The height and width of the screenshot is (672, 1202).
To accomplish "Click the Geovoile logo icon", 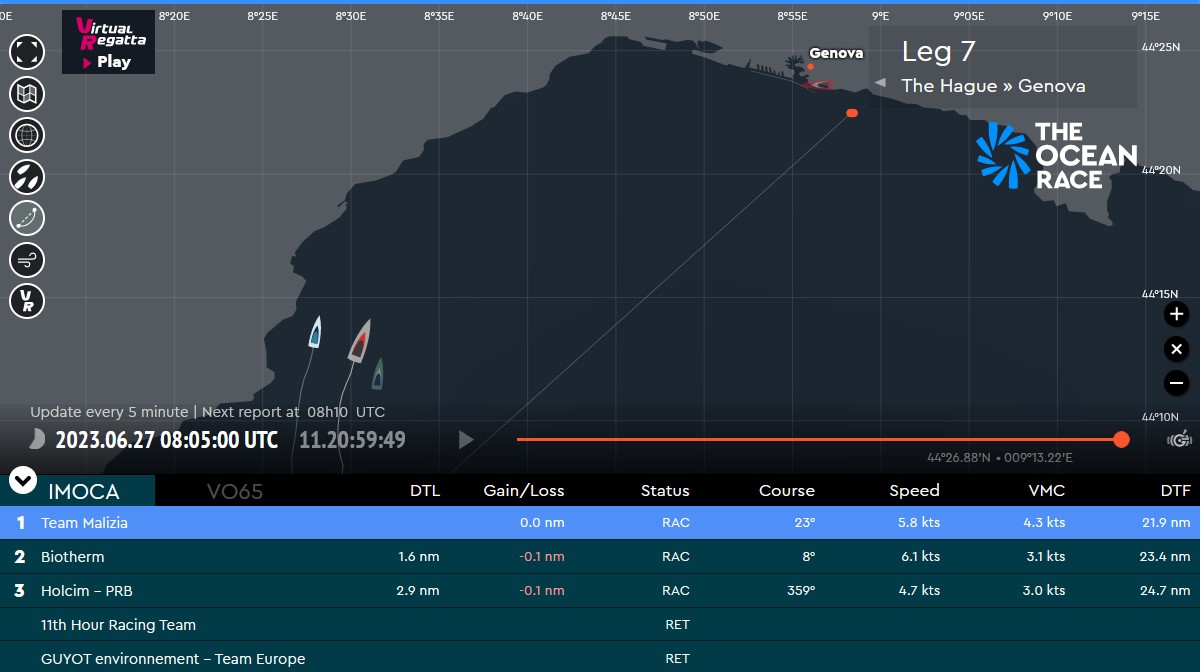I will click(x=1180, y=439).
